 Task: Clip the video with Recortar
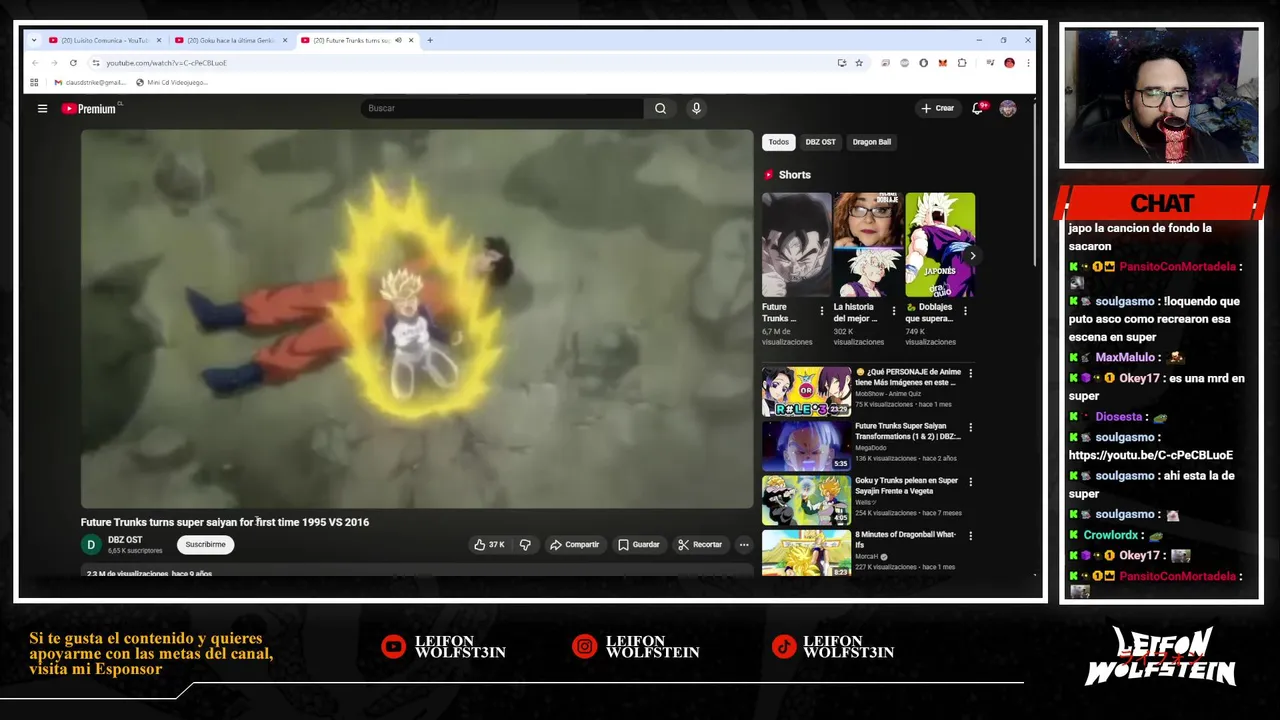click(x=699, y=545)
